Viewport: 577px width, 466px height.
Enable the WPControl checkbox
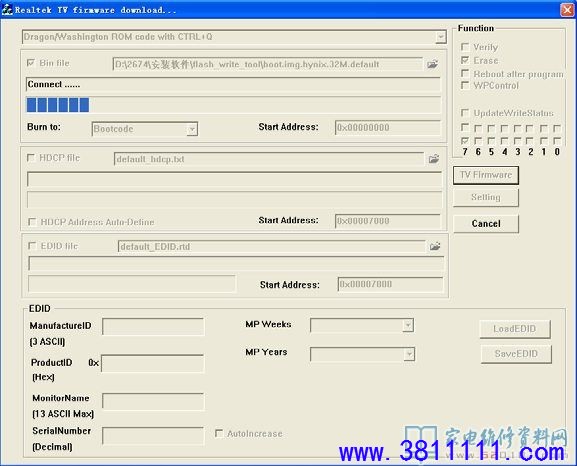(465, 85)
